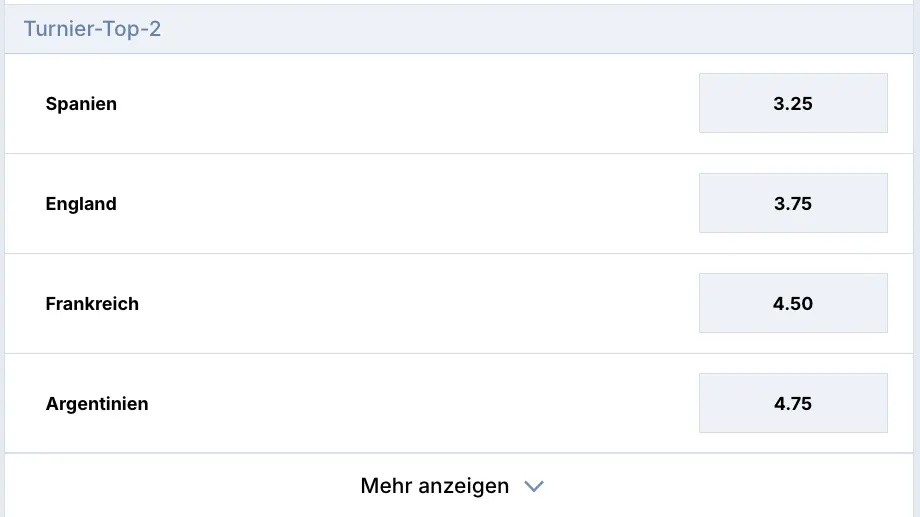This screenshot has width=920, height=517.
Task: Select the 3.75 odds for England
Action: pyautogui.click(x=793, y=203)
